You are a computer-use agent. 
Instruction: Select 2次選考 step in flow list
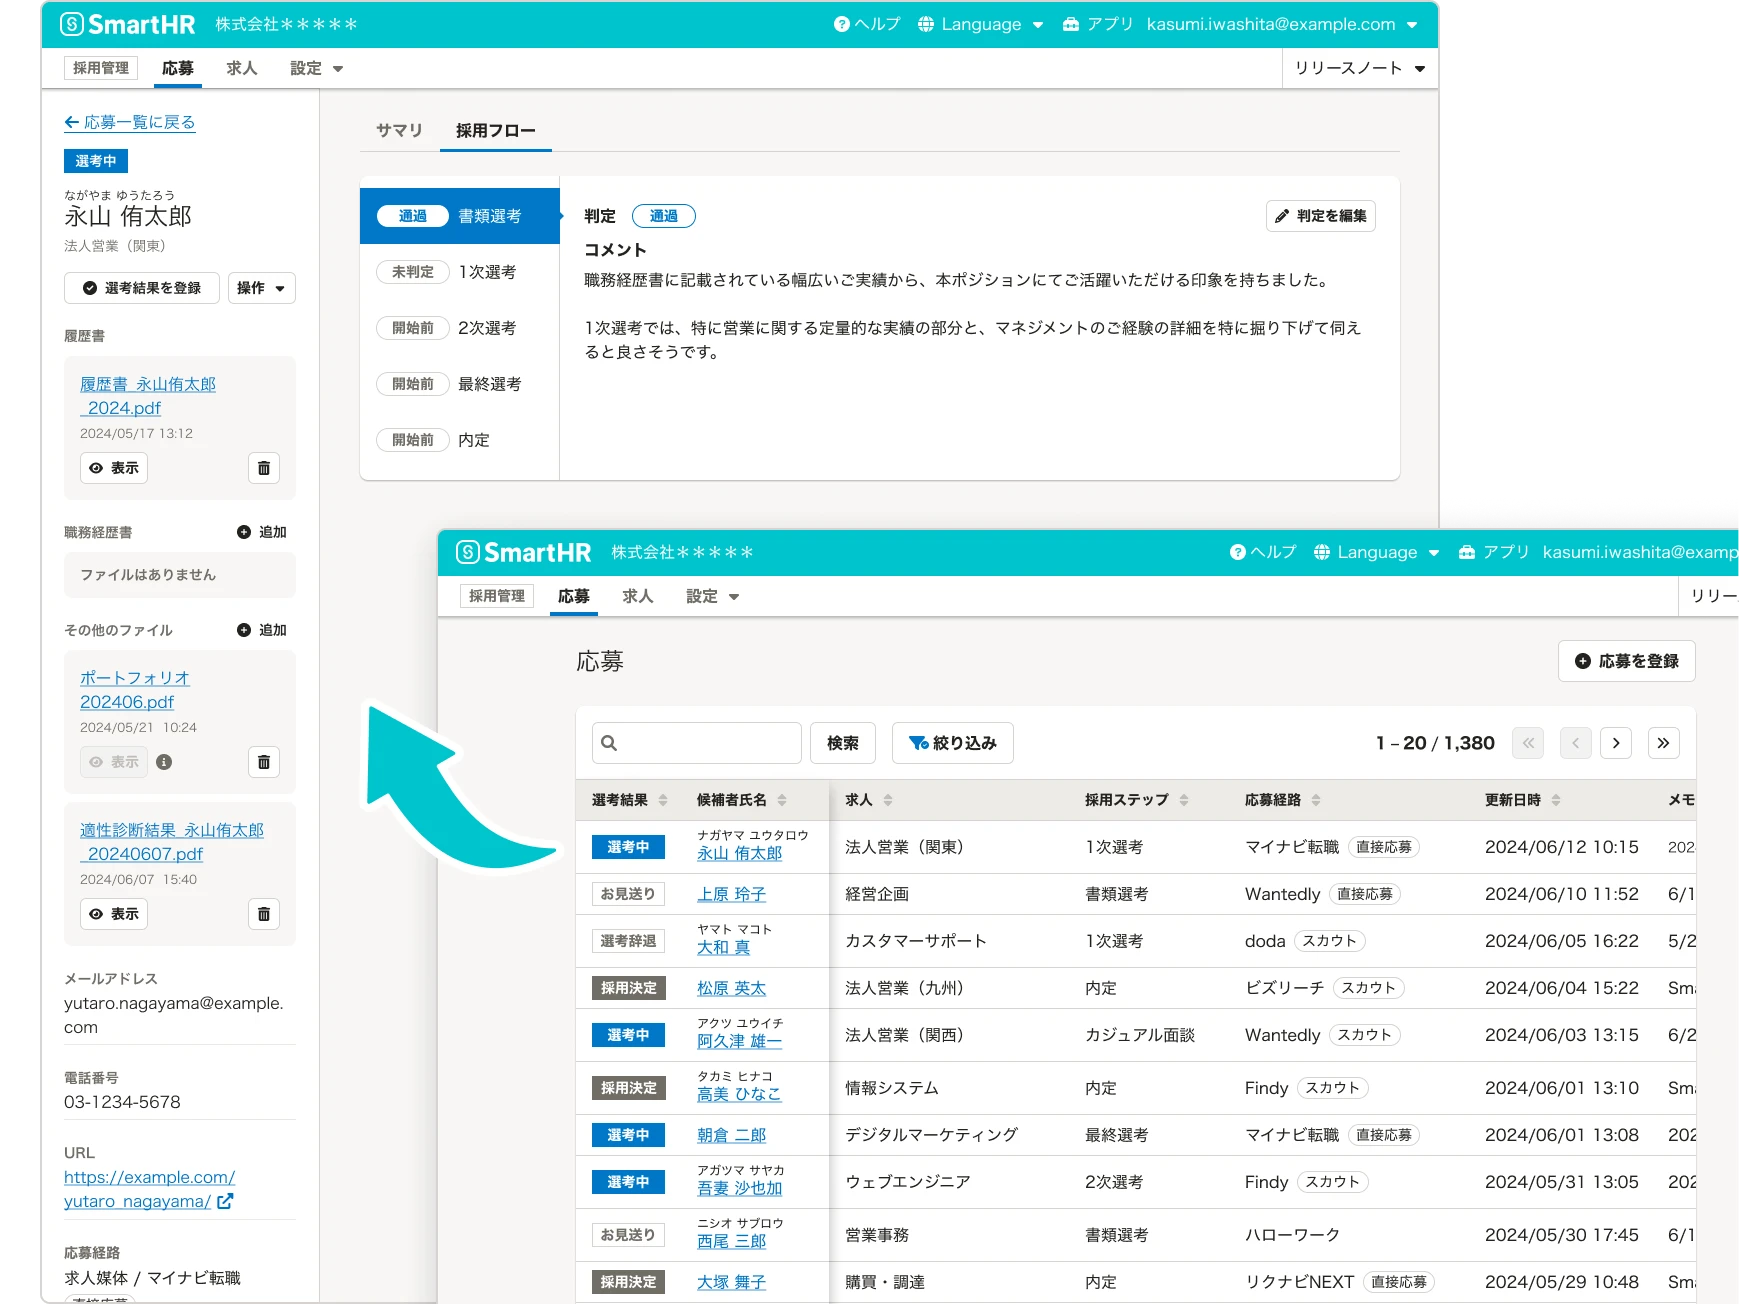pyautogui.click(x=460, y=328)
